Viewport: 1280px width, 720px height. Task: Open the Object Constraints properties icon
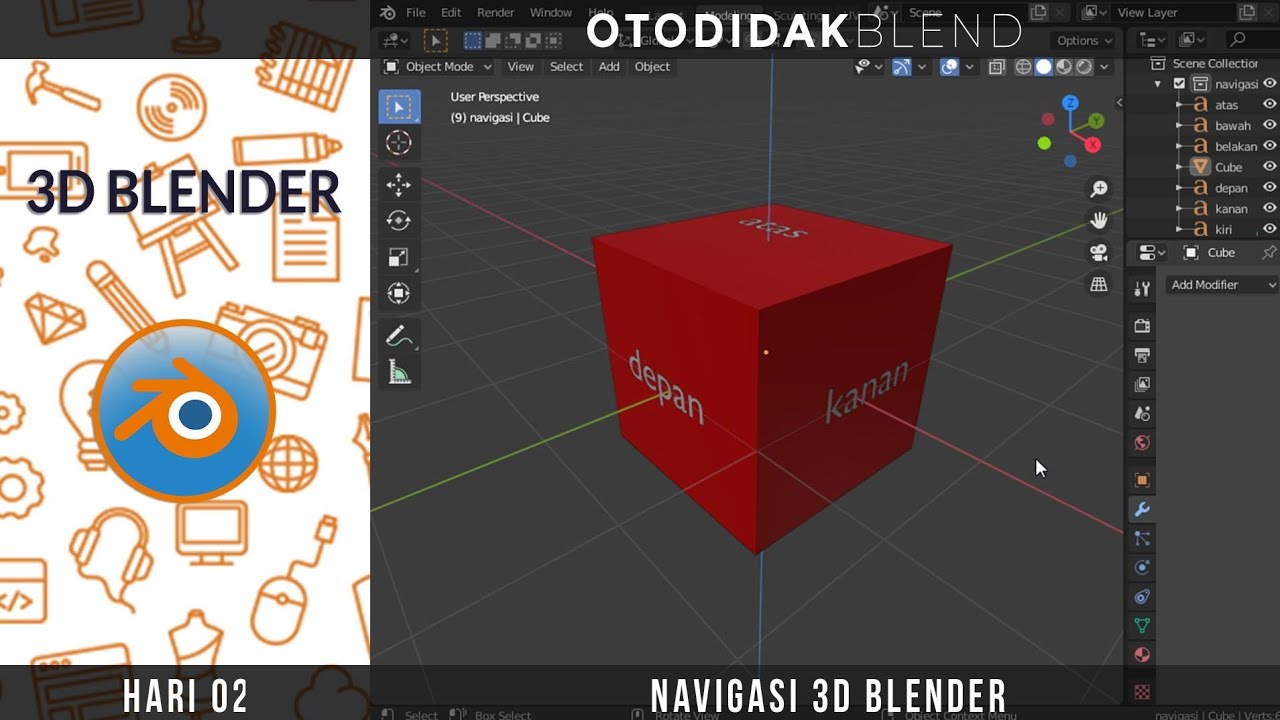point(1142,596)
